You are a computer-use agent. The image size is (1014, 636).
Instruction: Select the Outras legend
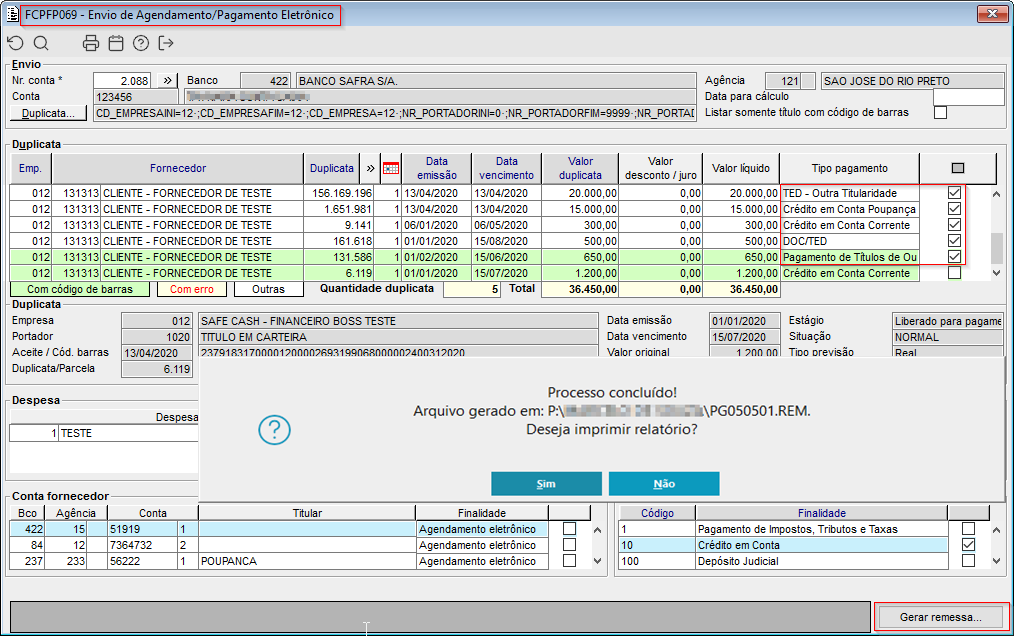click(268, 289)
